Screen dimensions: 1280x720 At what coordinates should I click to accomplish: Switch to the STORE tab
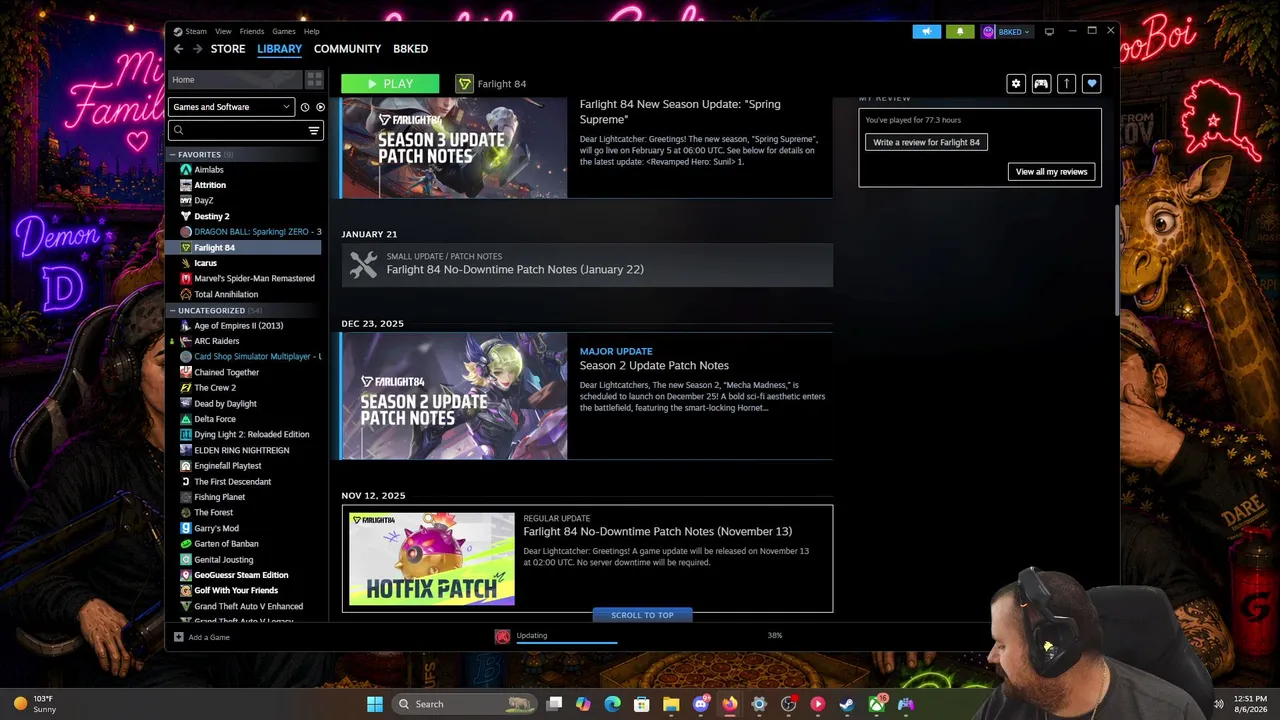coord(228,49)
